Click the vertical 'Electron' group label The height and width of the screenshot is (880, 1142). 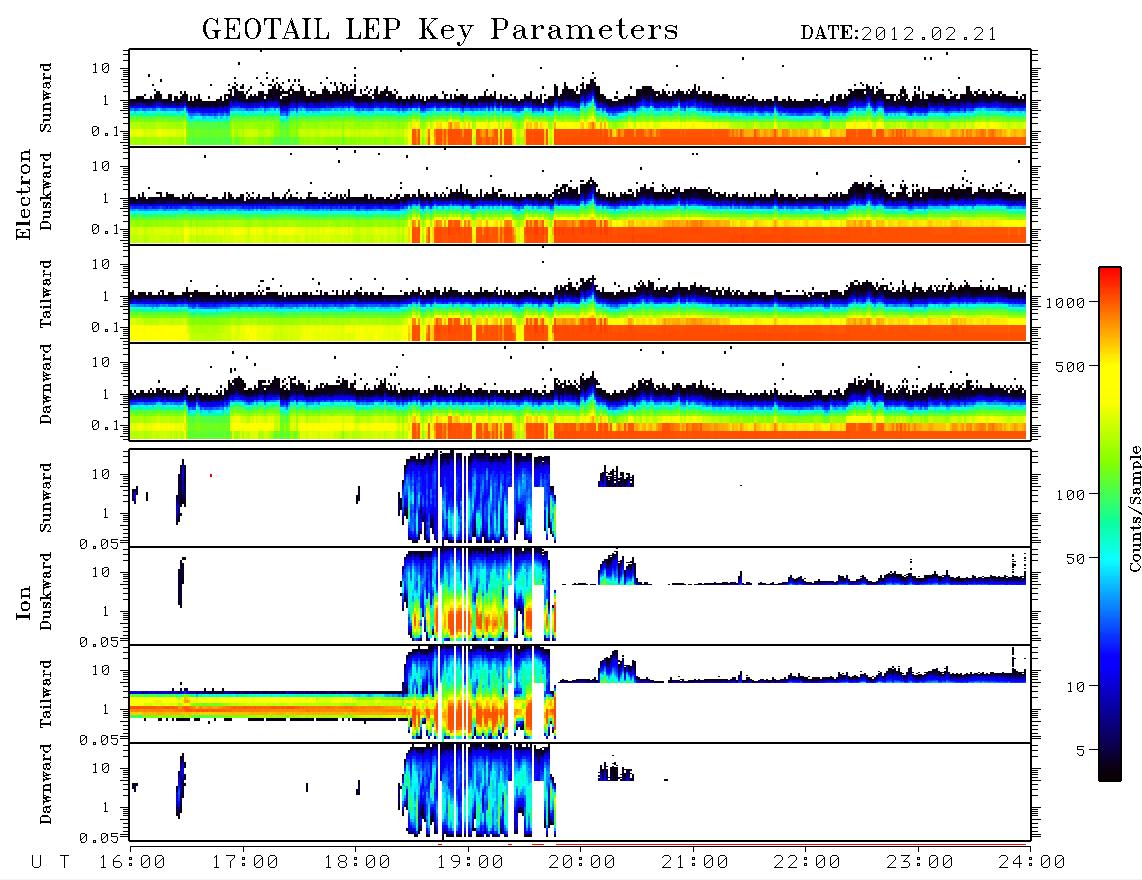coord(24,194)
